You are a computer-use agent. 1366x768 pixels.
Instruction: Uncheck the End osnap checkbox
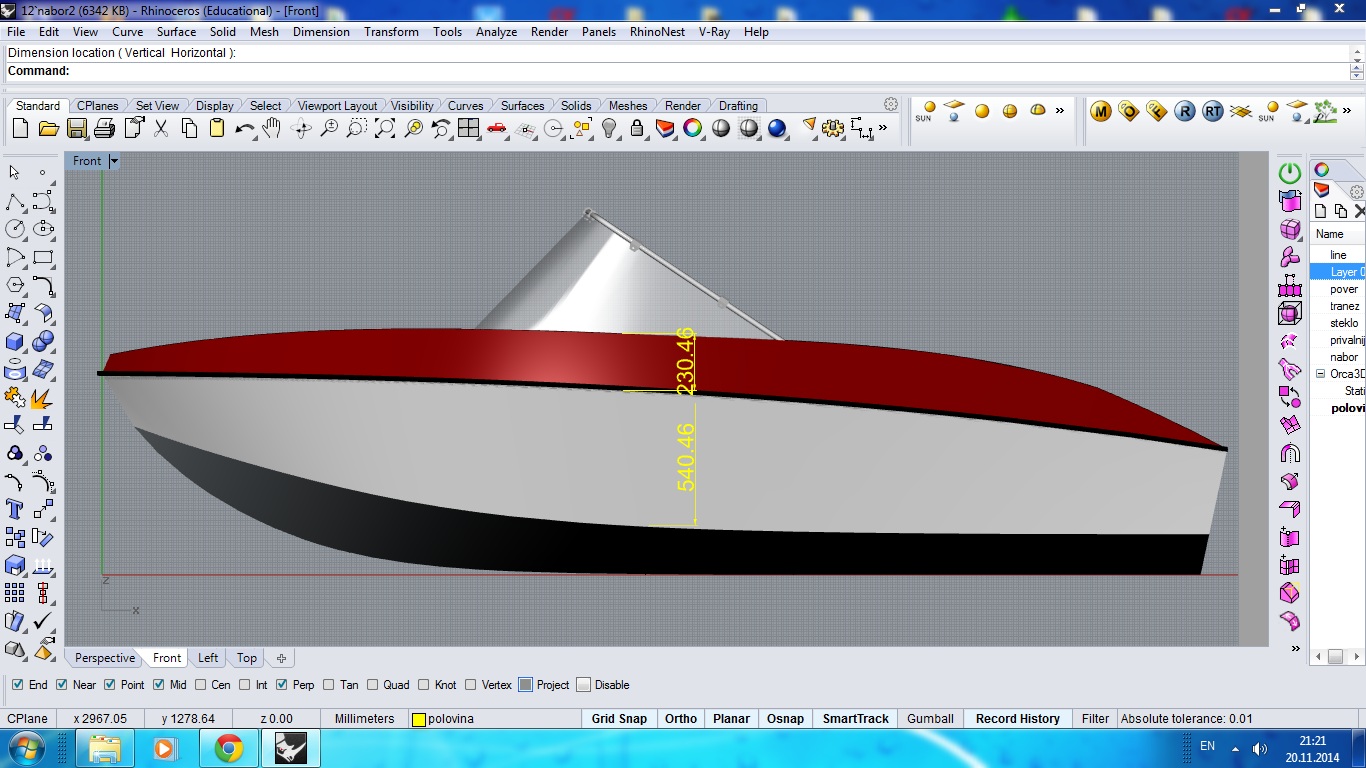pyautogui.click(x=18, y=685)
